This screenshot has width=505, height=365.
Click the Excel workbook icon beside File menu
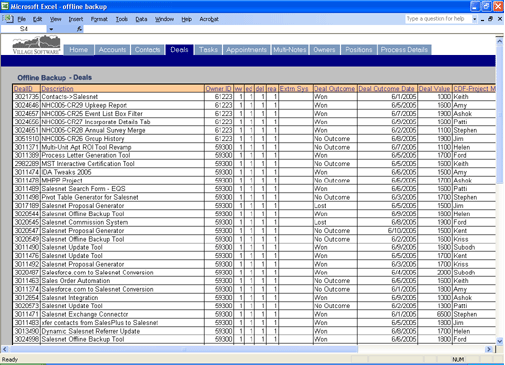pos(8,19)
